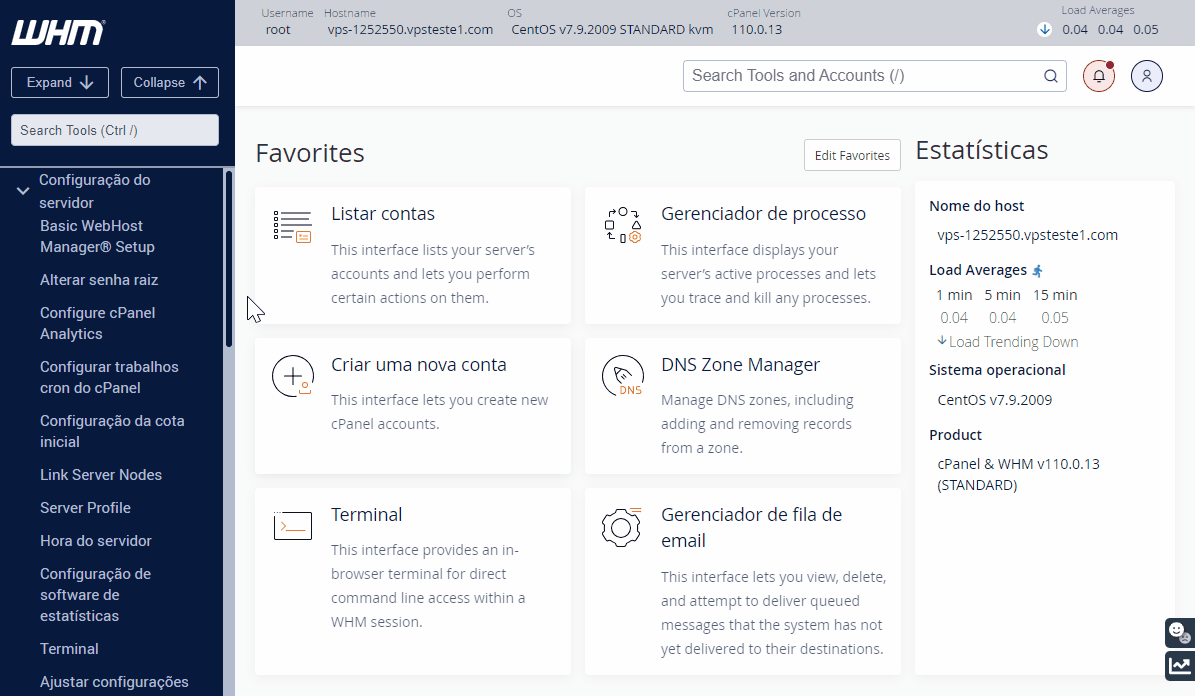
Task: Click the search magnifier icon
Action: click(x=1050, y=75)
